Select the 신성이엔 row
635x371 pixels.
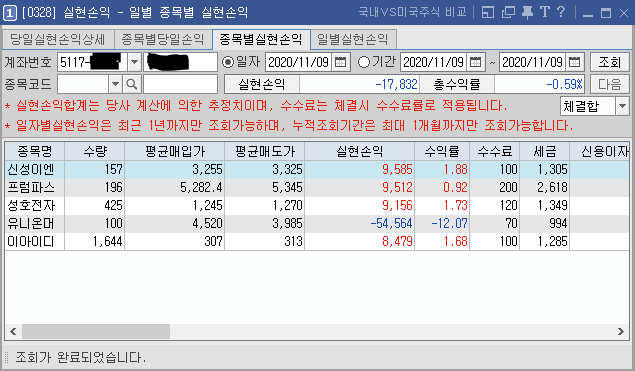coord(317,170)
